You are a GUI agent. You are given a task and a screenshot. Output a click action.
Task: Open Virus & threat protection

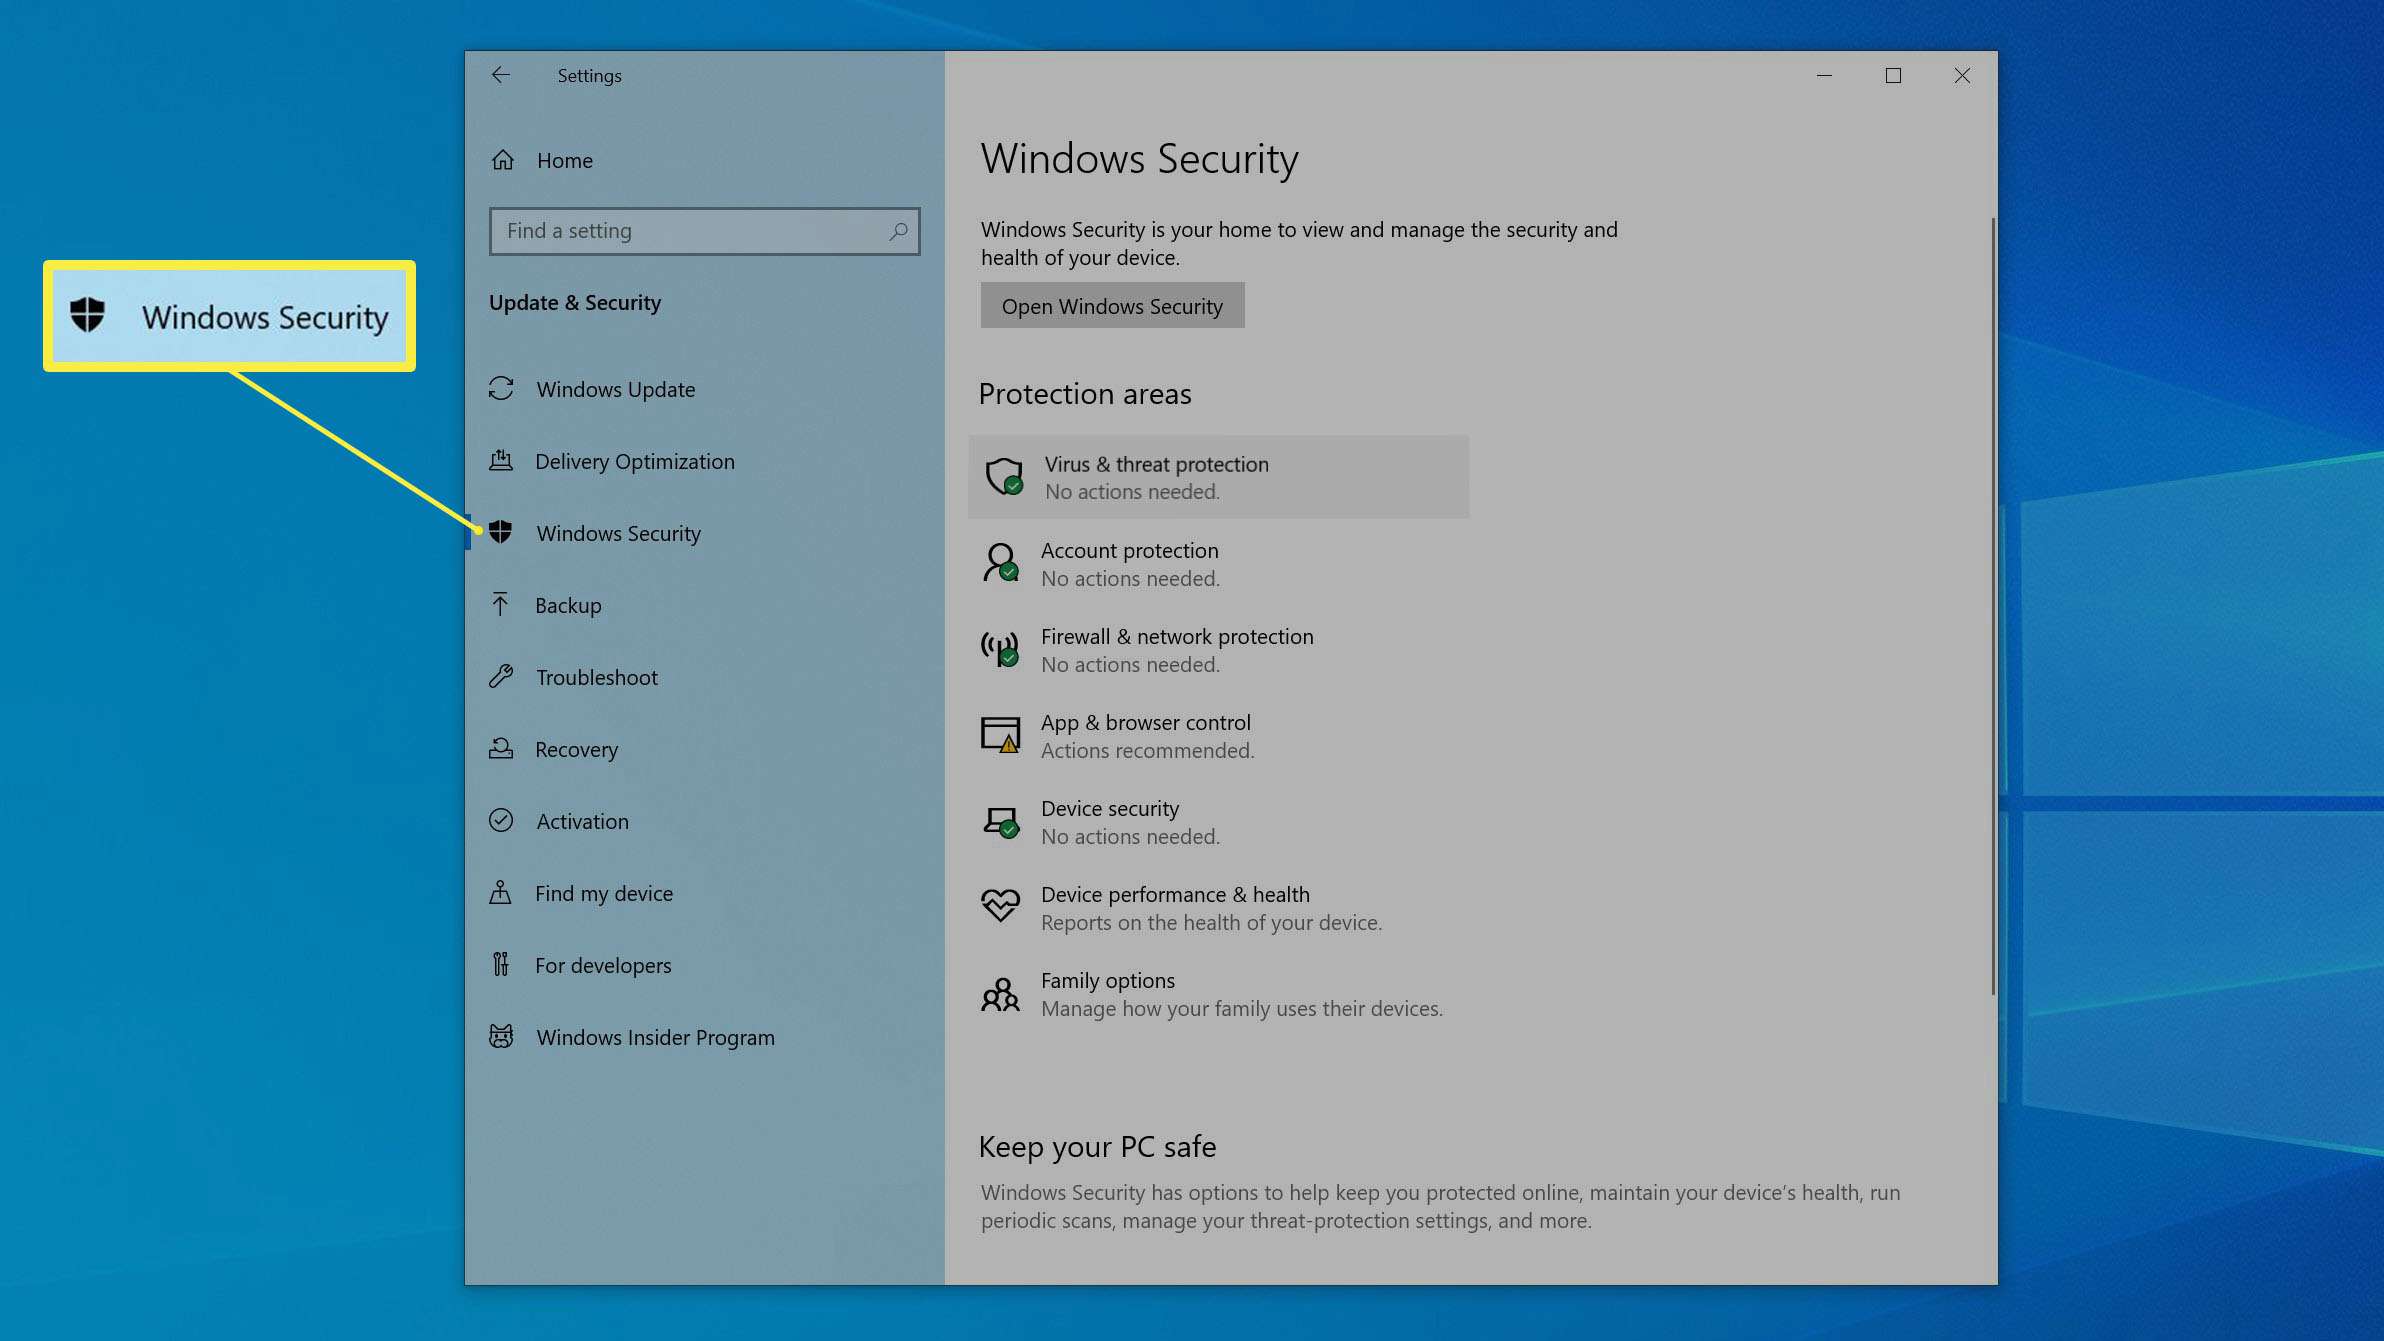pyautogui.click(x=1218, y=477)
